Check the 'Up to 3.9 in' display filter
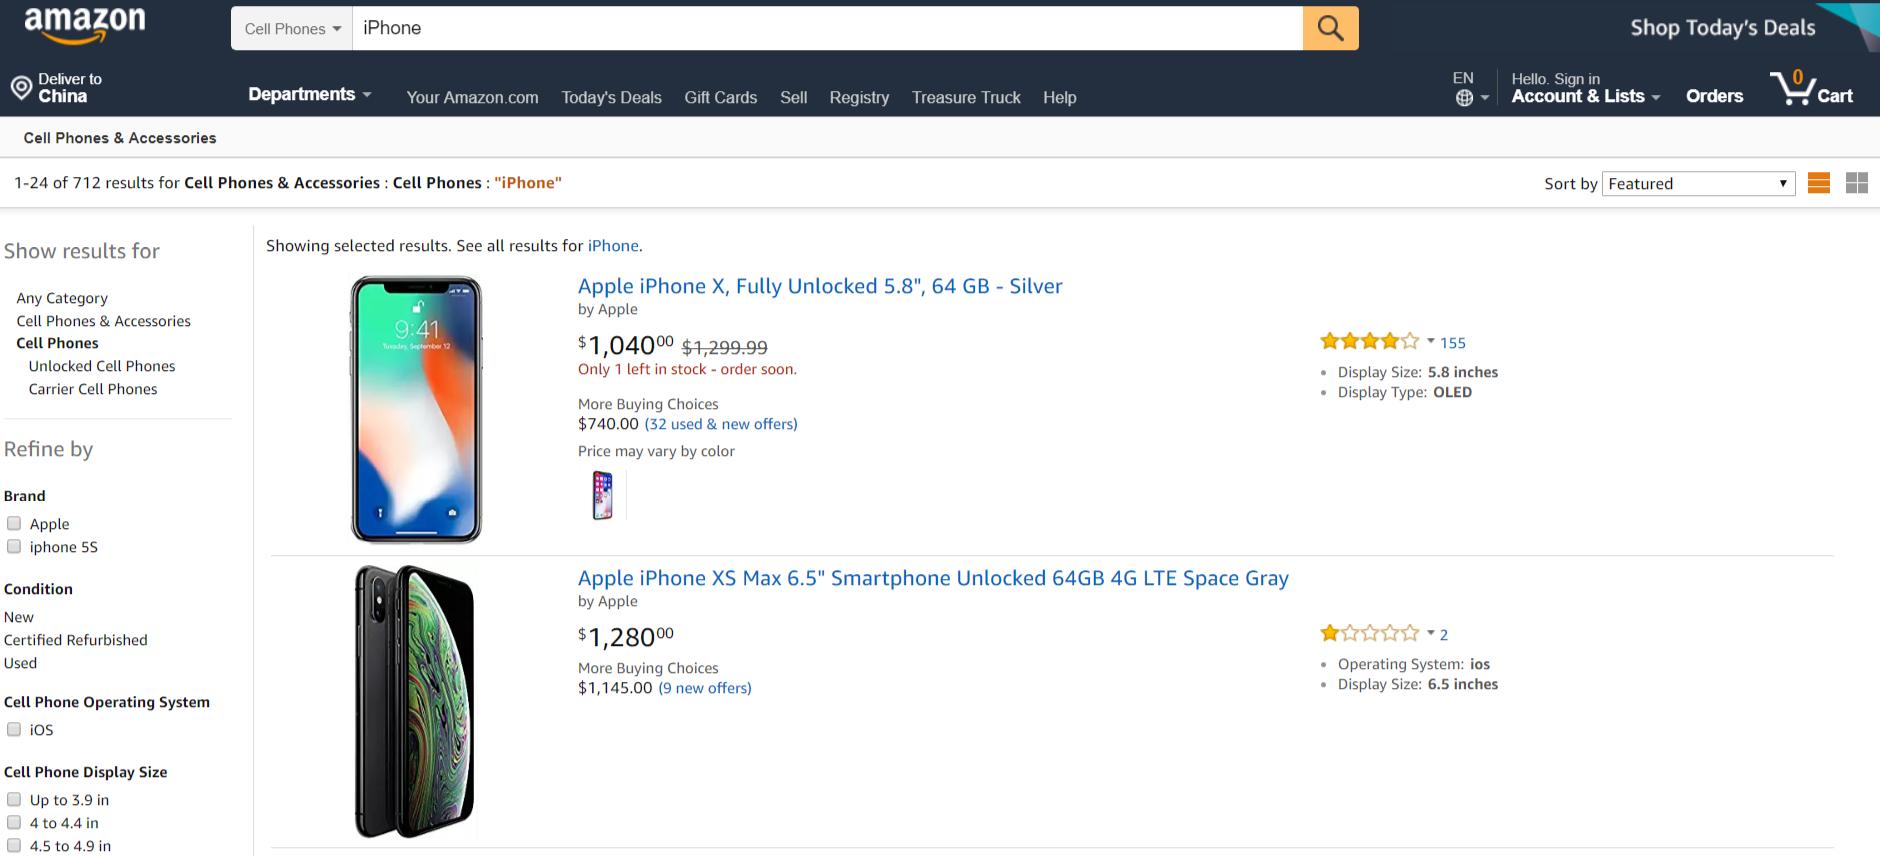This screenshot has height=856, width=1880. [14, 798]
